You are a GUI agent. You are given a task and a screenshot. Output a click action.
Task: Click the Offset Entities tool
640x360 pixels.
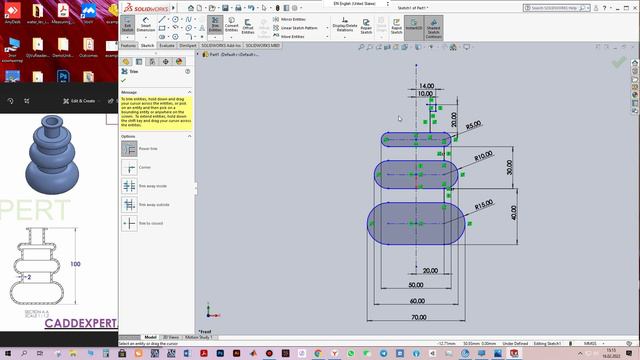coord(248,26)
